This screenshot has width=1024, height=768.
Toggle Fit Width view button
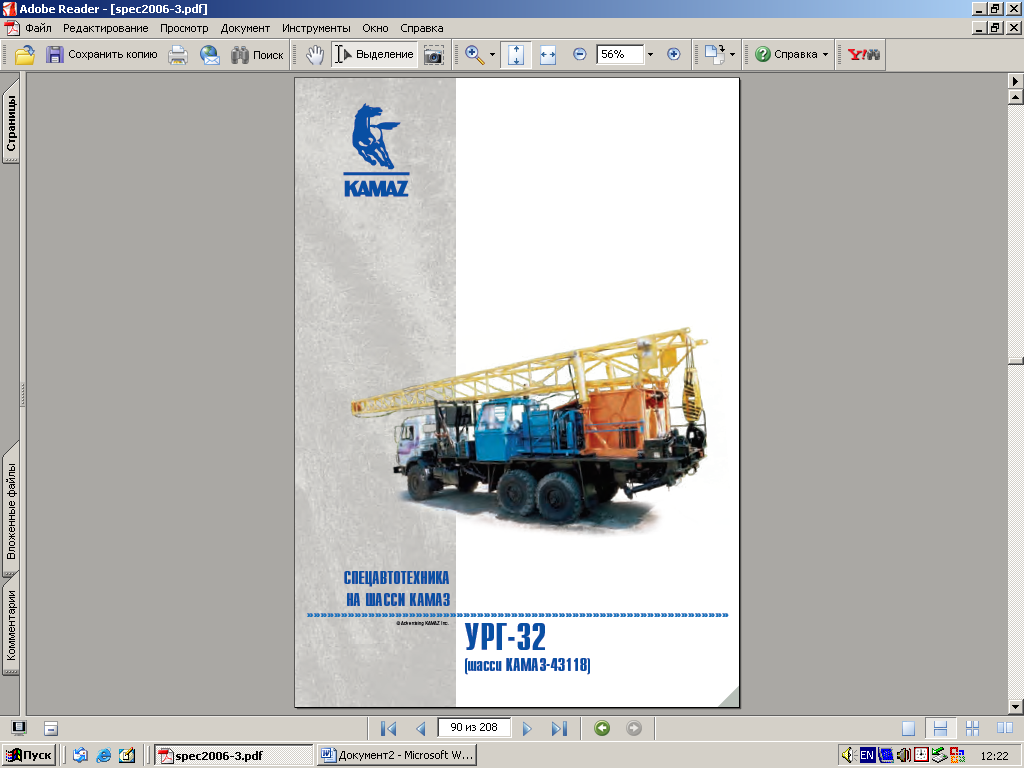coord(548,55)
